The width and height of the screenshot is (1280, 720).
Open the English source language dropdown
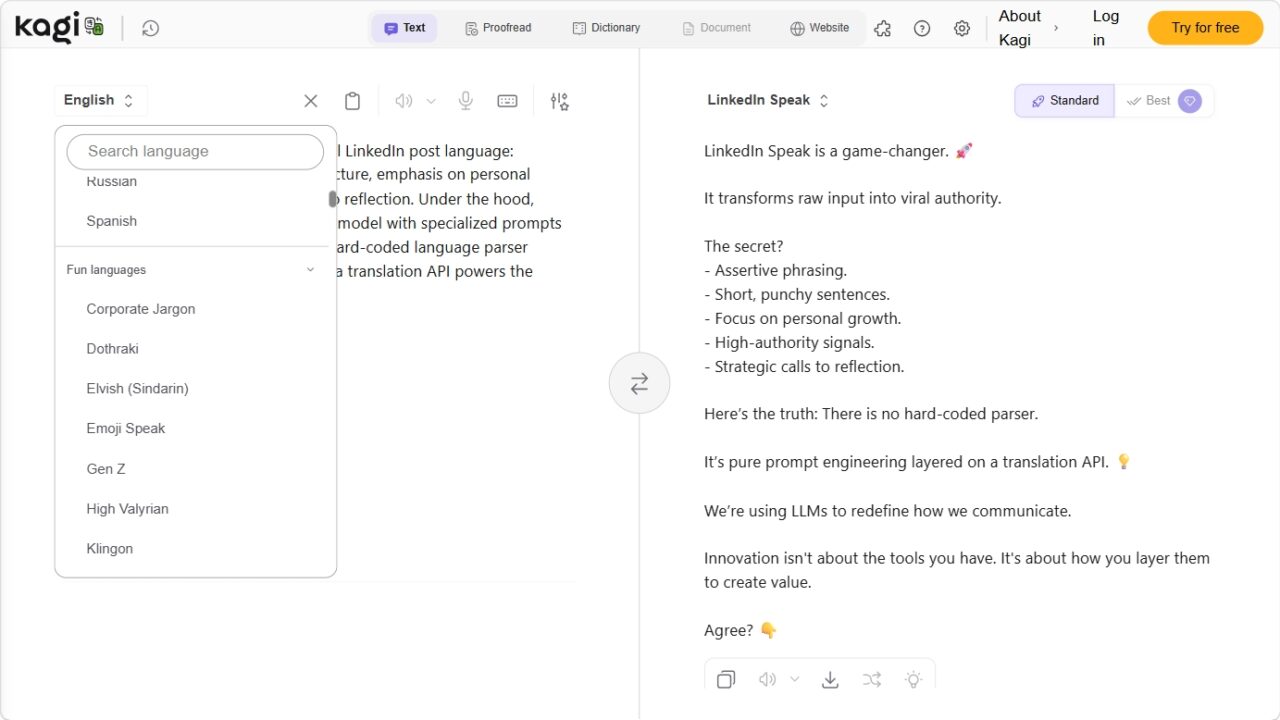[99, 100]
